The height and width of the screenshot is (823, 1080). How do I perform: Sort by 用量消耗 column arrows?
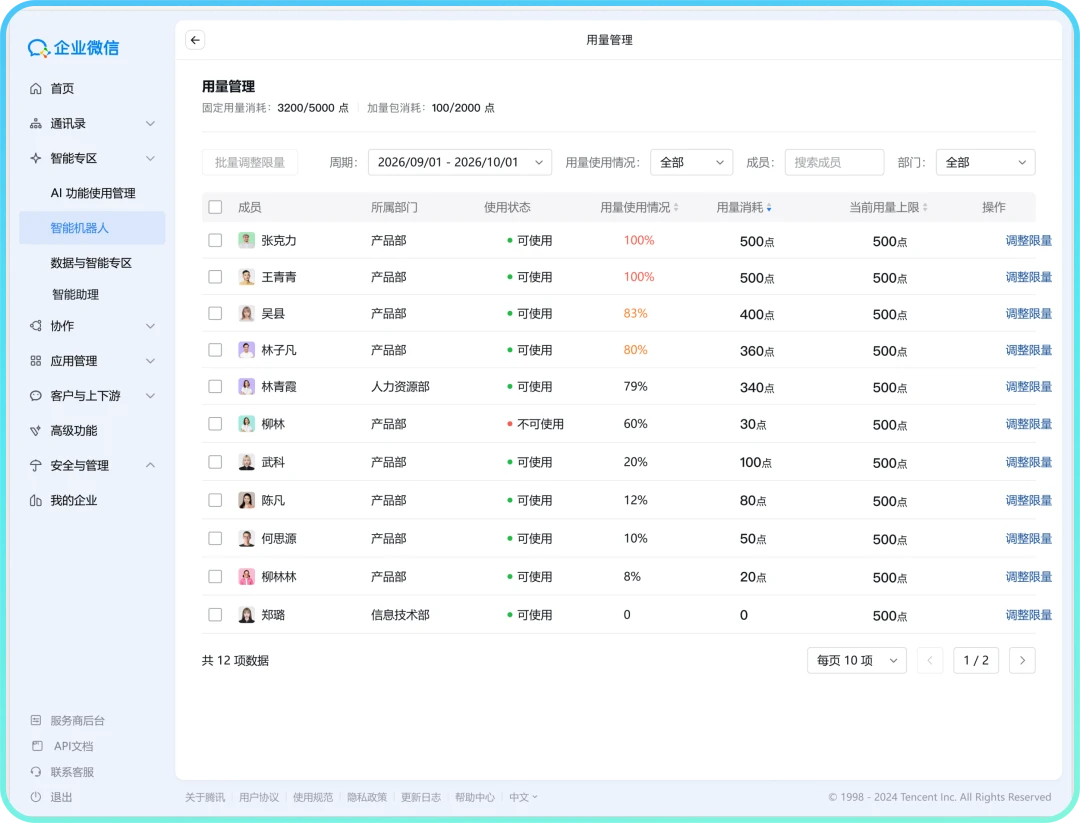pos(769,207)
